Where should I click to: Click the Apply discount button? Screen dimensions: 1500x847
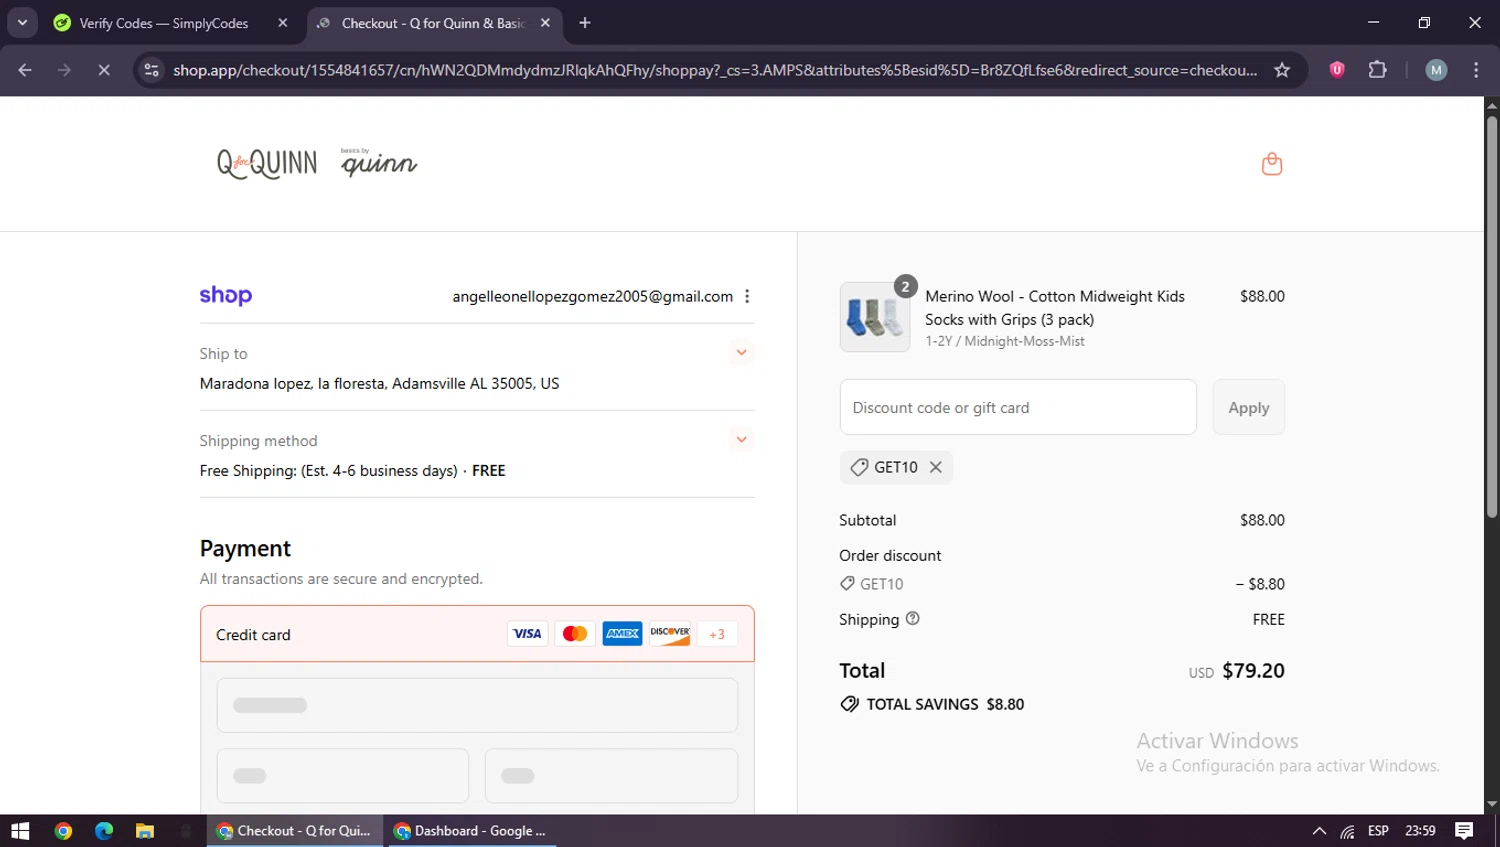click(1248, 407)
